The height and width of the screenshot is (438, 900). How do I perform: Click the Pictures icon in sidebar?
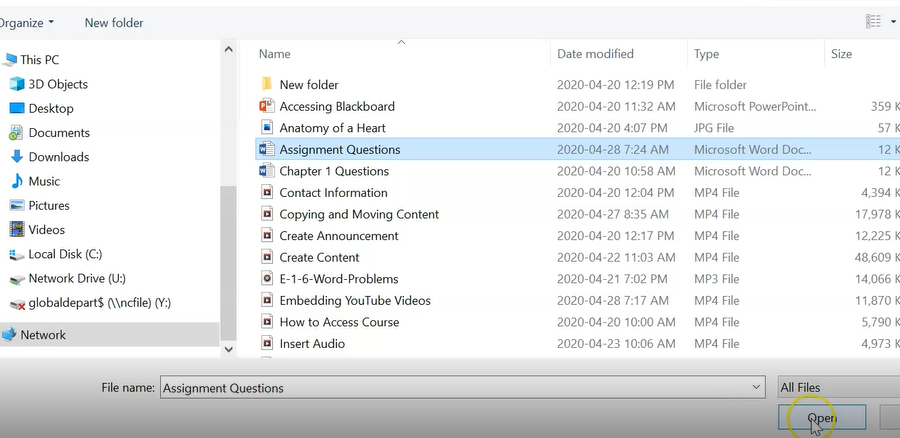click(17, 205)
